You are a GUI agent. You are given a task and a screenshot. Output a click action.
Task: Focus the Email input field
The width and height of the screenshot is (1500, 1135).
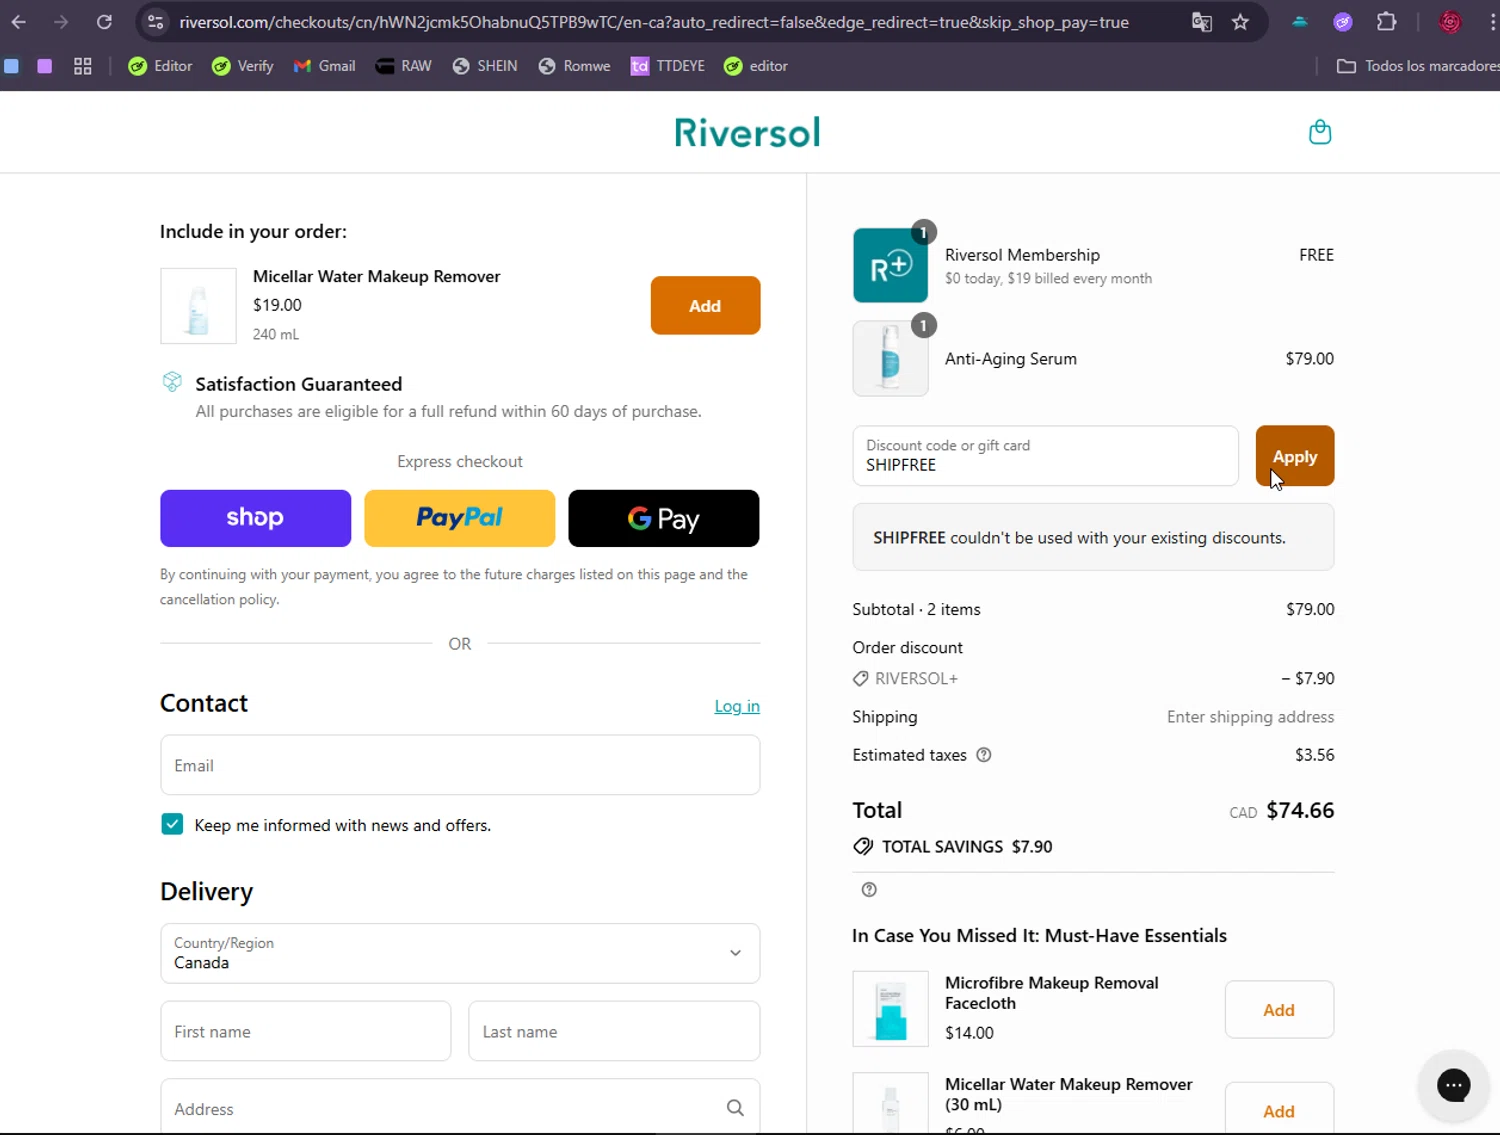point(460,765)
